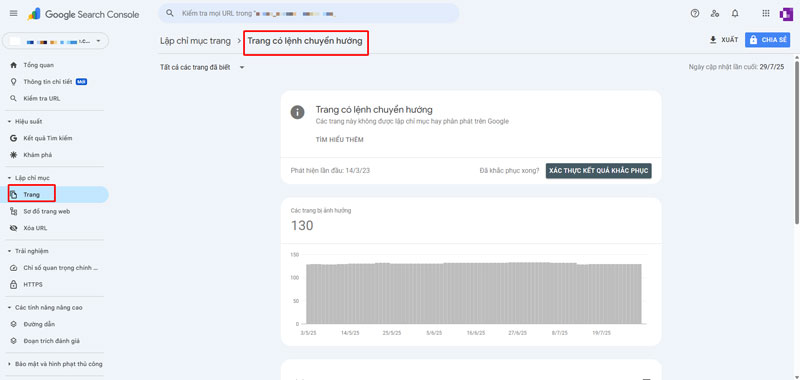Open user and permissions settings icon

(x=715, y=14)
